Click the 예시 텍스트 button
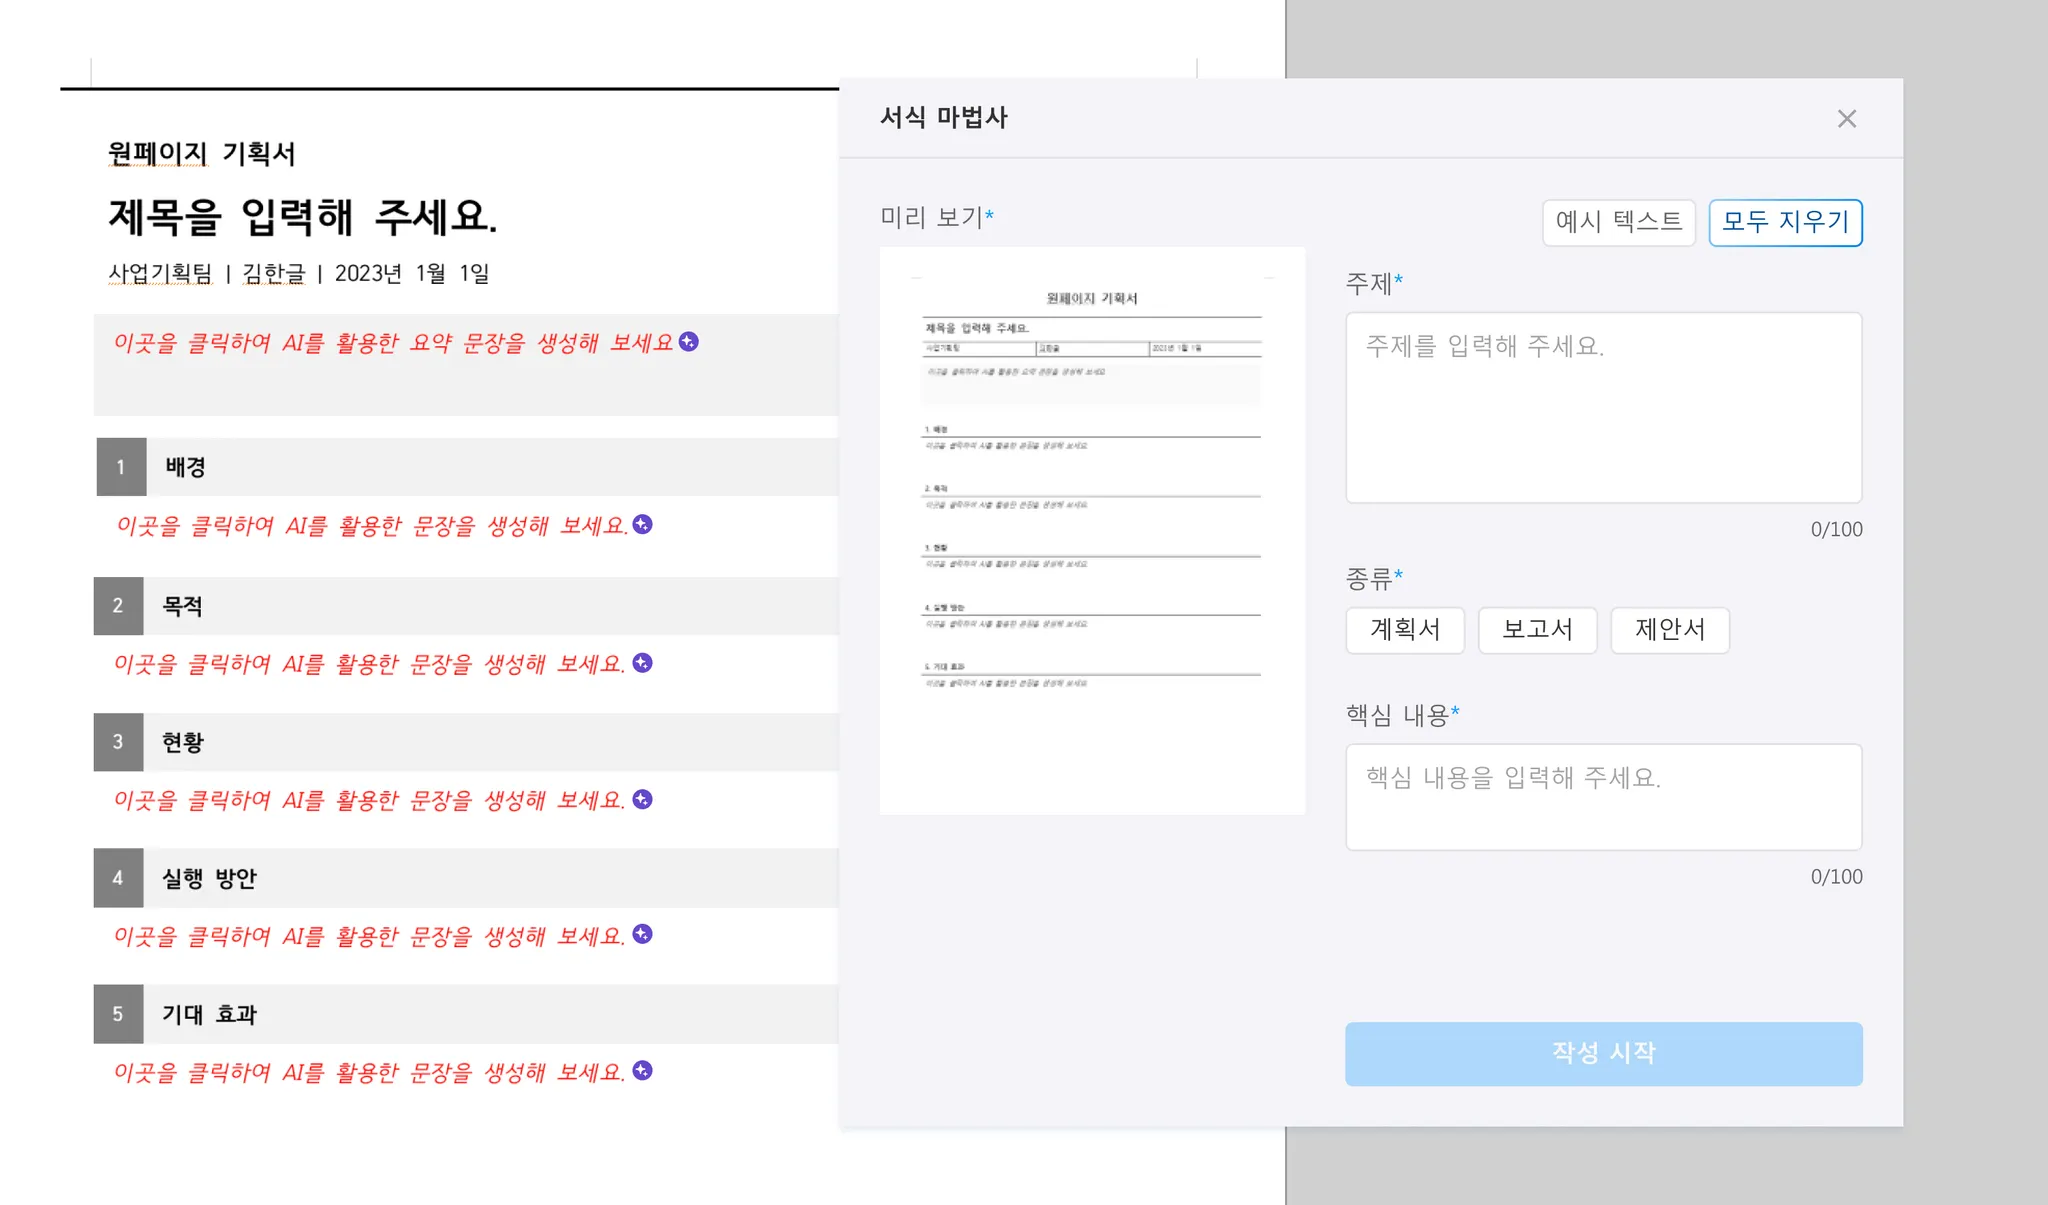This screenshot has width=2048, height=1205. pyautogui.click(x=1618, y=222)
